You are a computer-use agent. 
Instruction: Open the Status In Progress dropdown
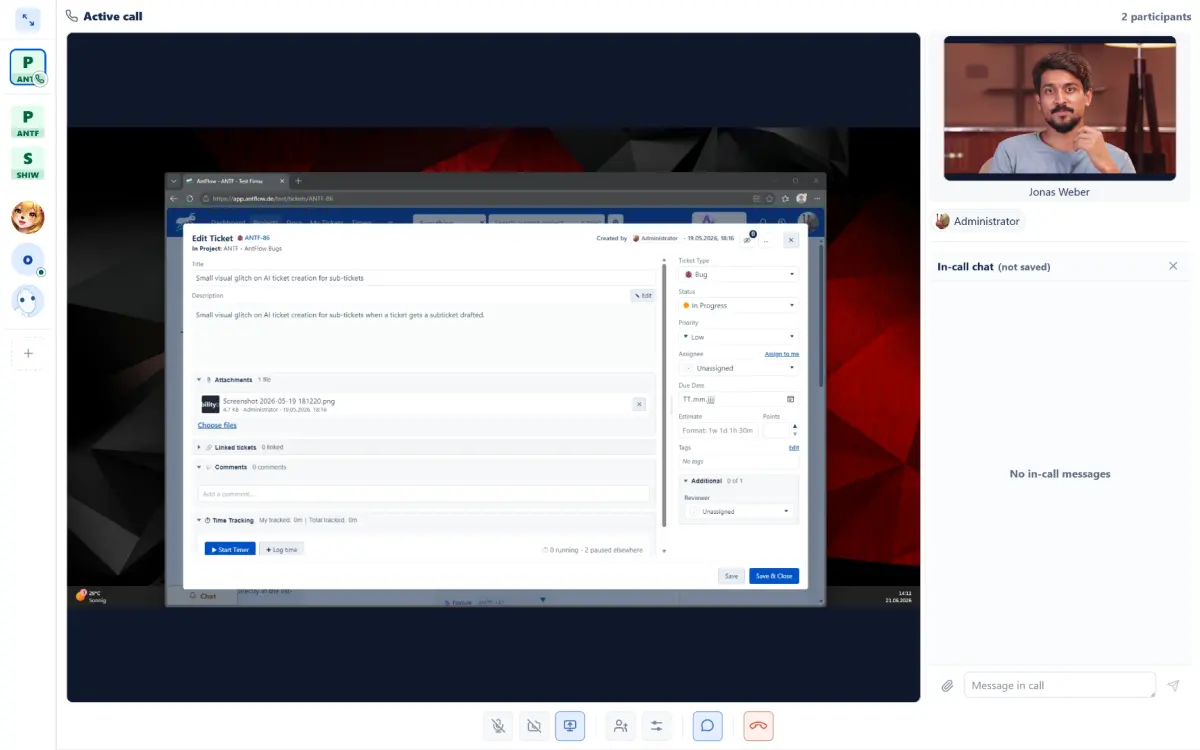pos(739,305)
